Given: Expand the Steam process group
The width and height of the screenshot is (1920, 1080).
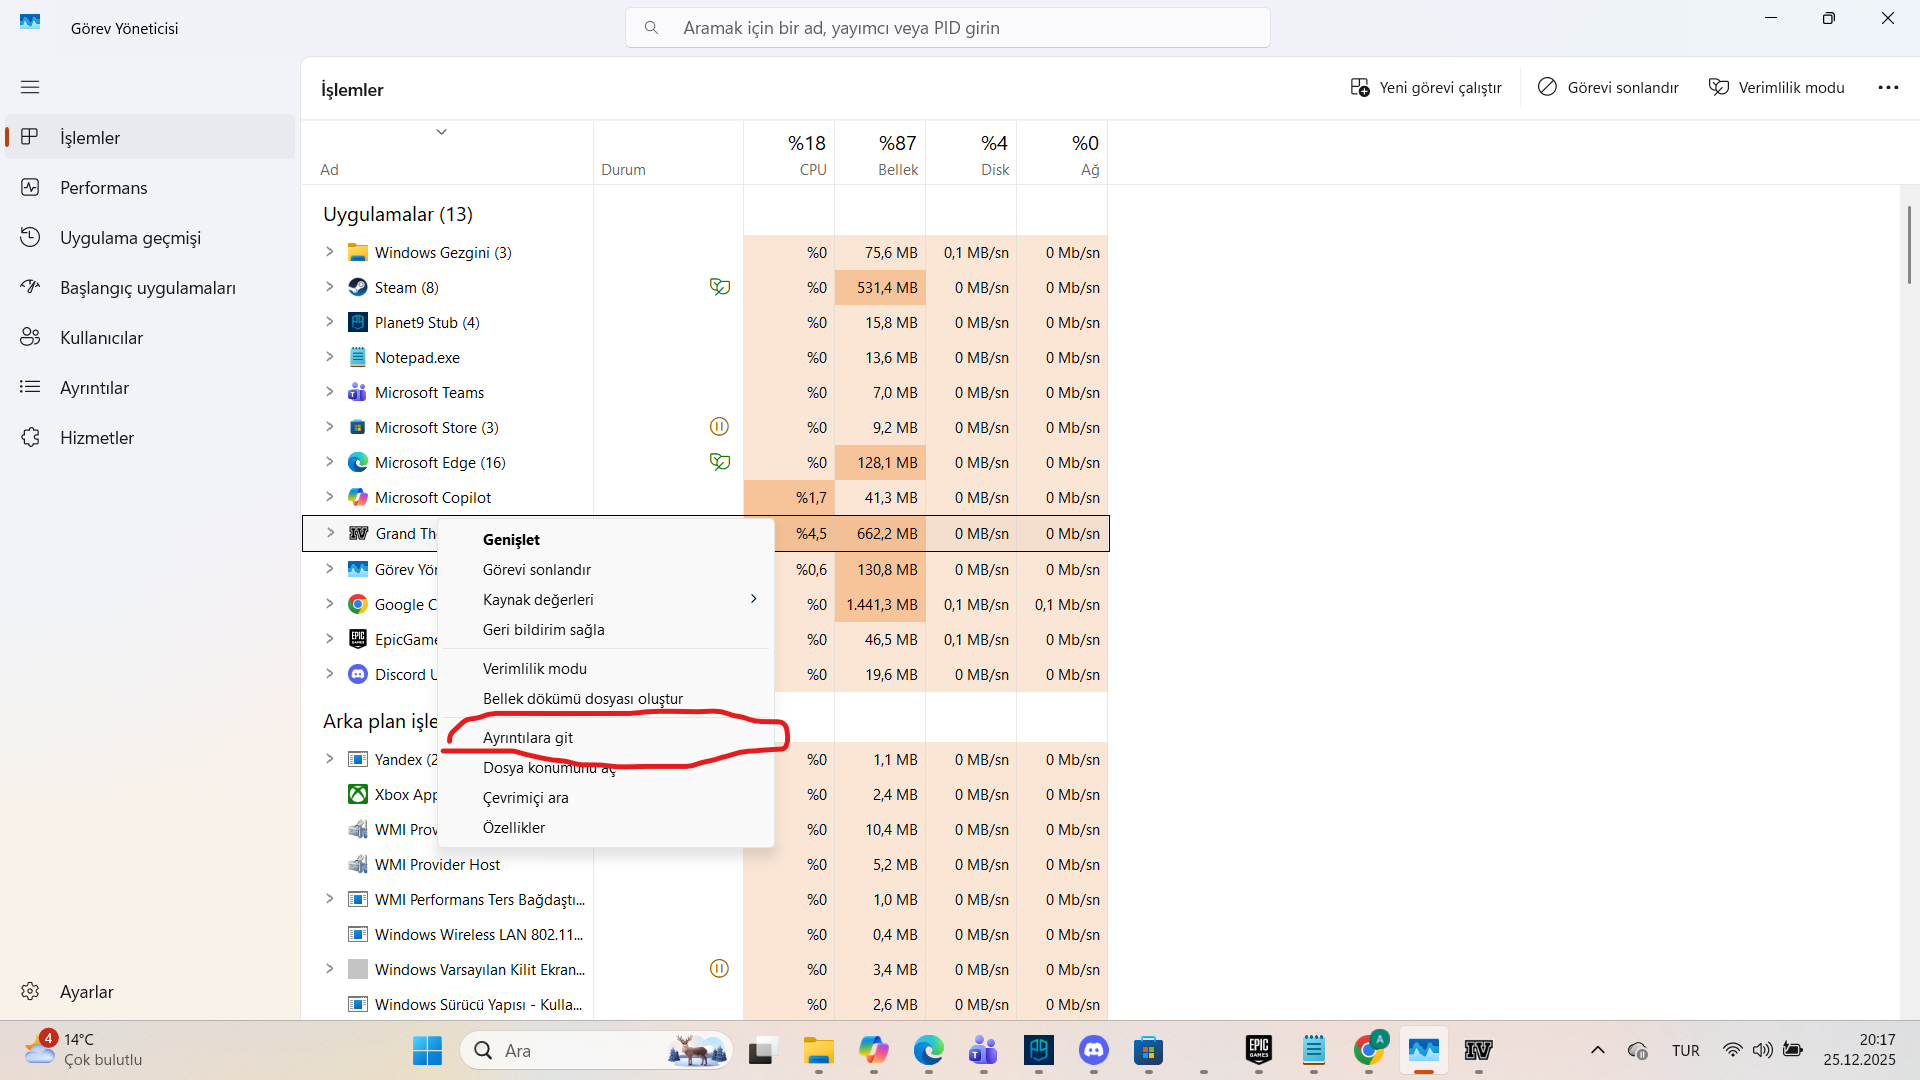Looking at the screenshot, I should click(329, 287).
